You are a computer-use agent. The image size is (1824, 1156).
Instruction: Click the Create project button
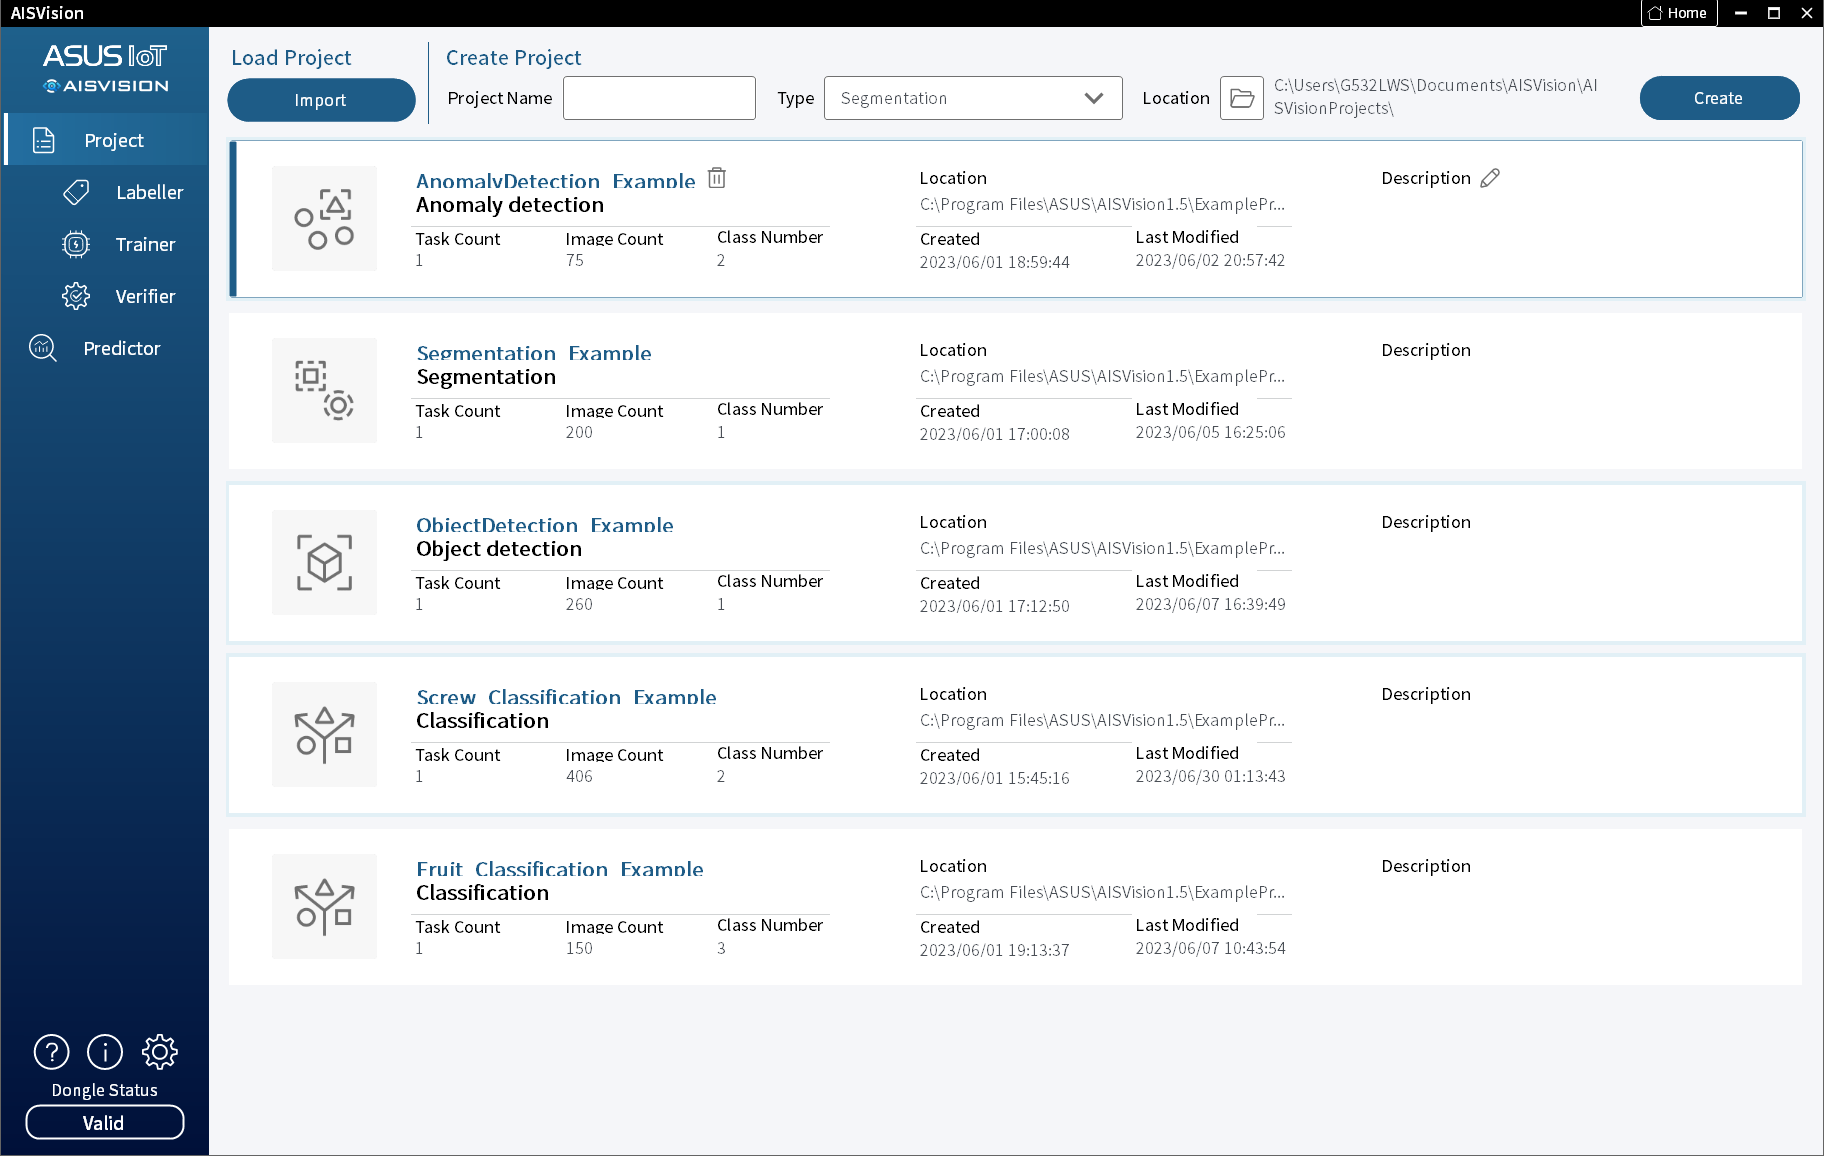(1719, 98)
